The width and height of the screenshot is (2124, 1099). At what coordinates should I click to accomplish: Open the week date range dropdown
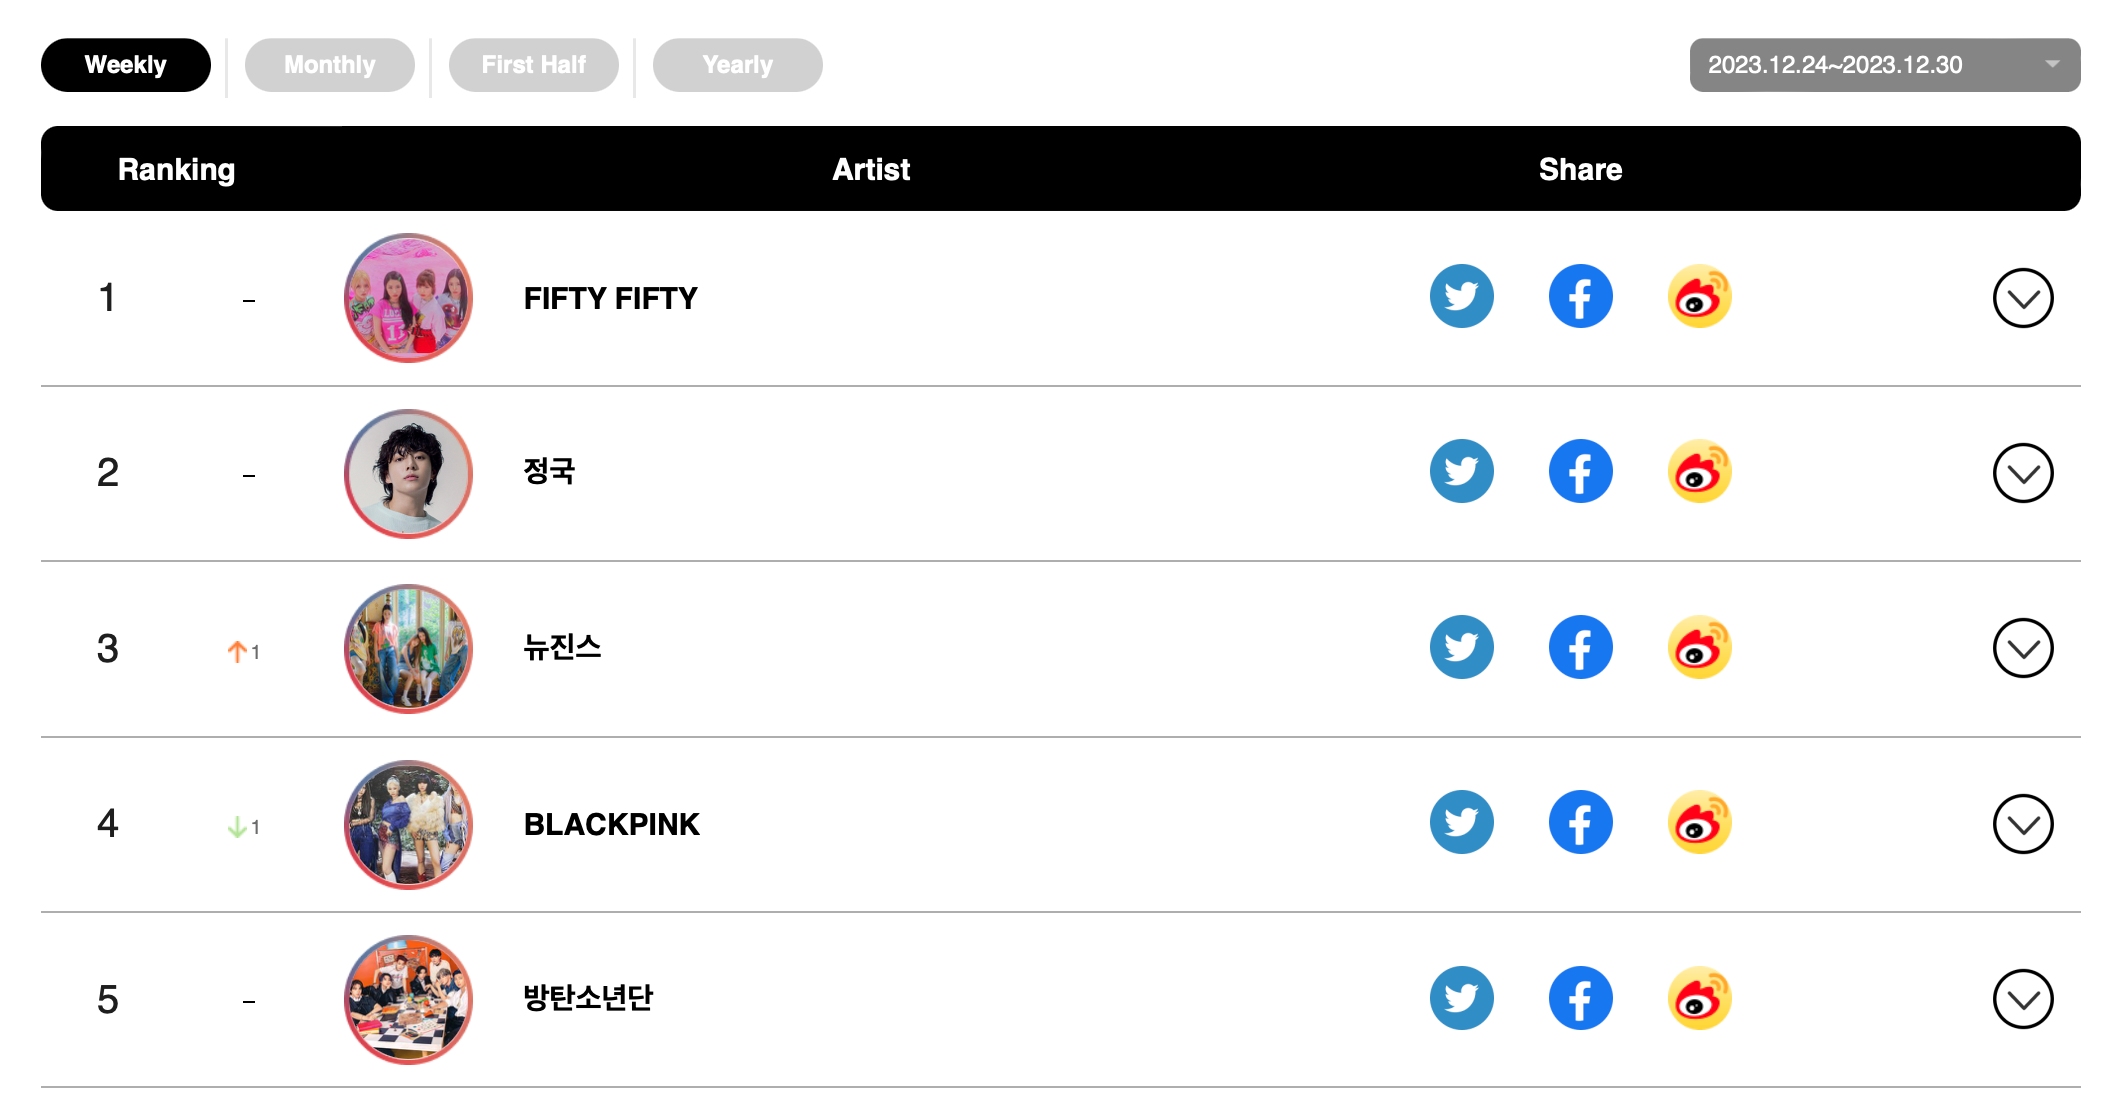(1884, 65)
